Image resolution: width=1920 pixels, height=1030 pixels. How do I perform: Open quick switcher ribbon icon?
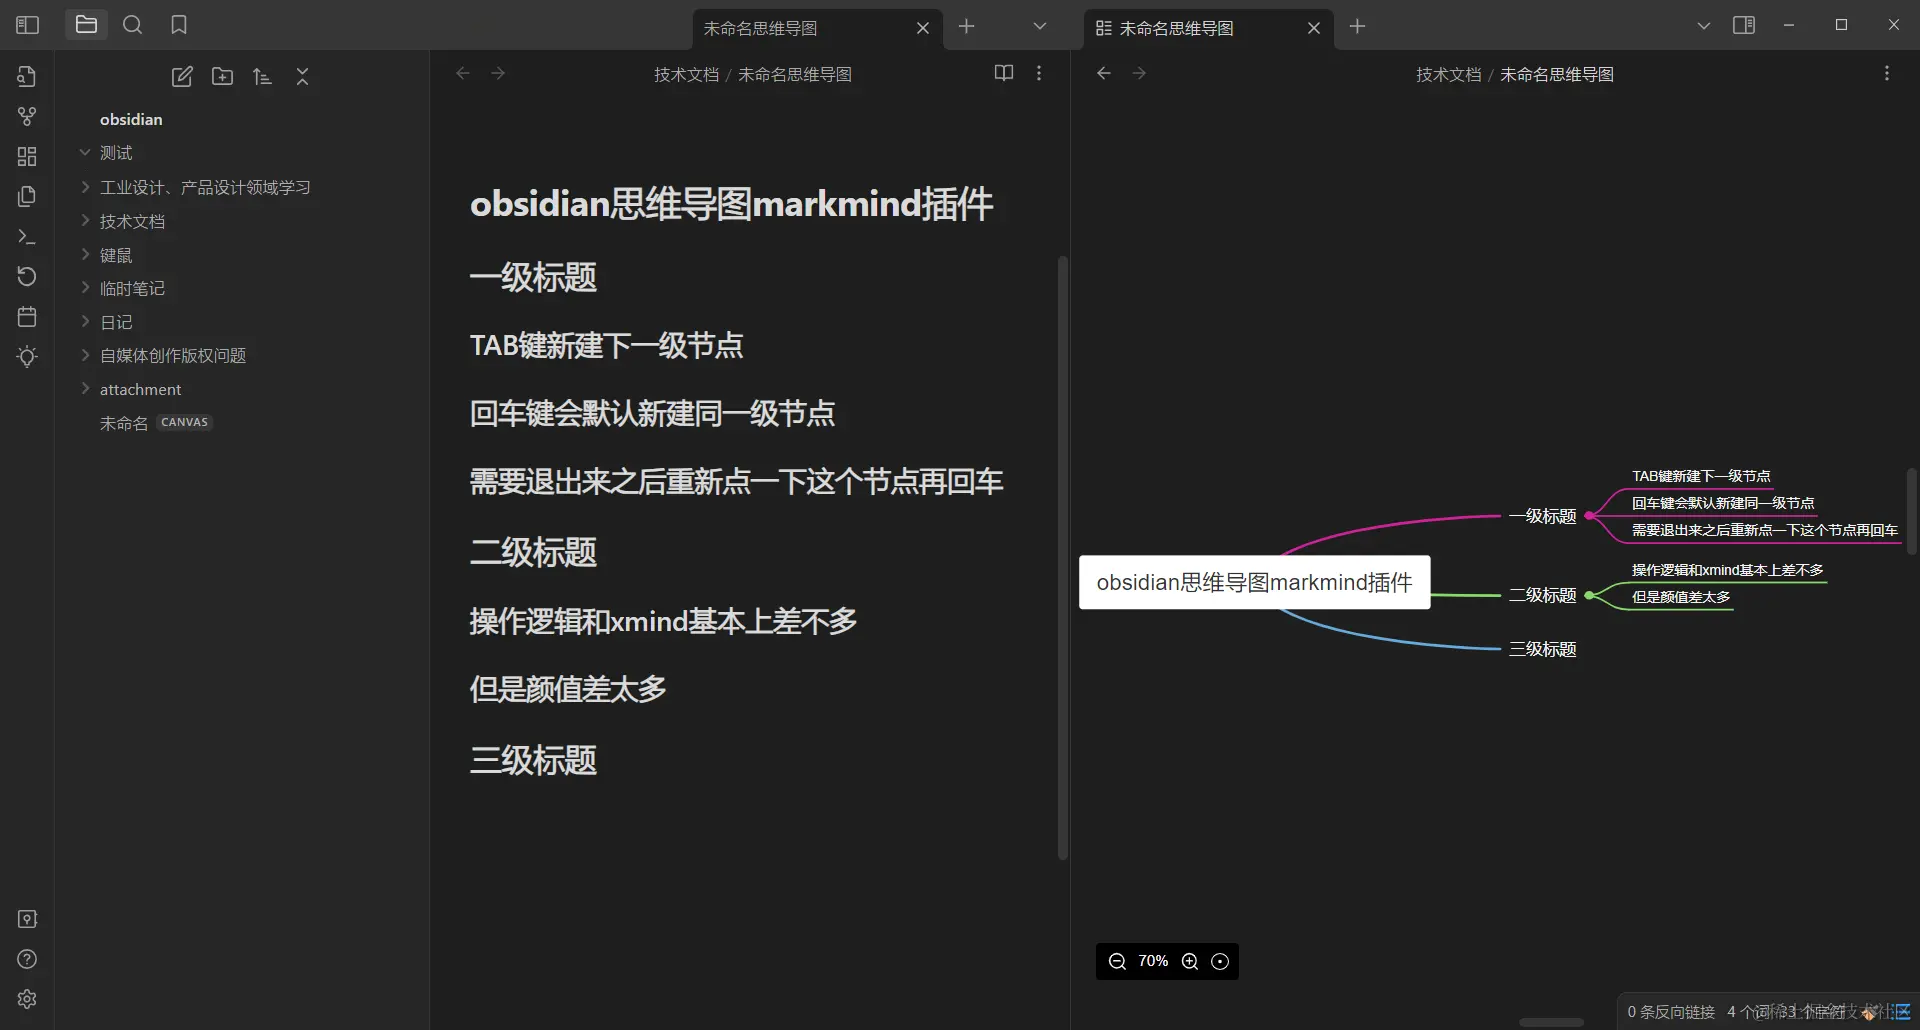click(27, 77)
